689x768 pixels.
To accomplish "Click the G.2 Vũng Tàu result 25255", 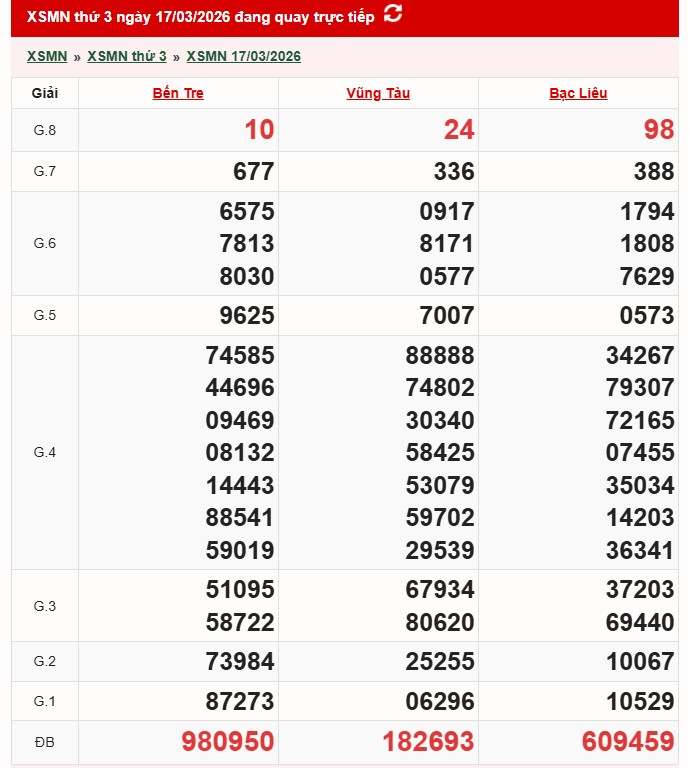I will point(440,661).
